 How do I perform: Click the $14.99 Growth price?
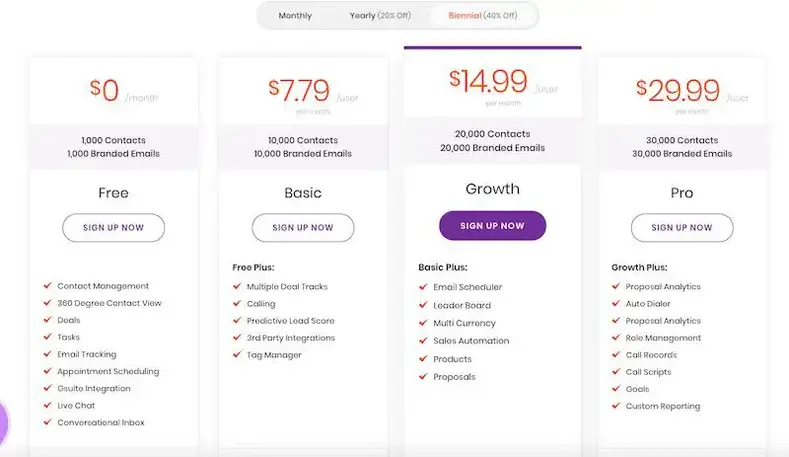click(488, 82)
